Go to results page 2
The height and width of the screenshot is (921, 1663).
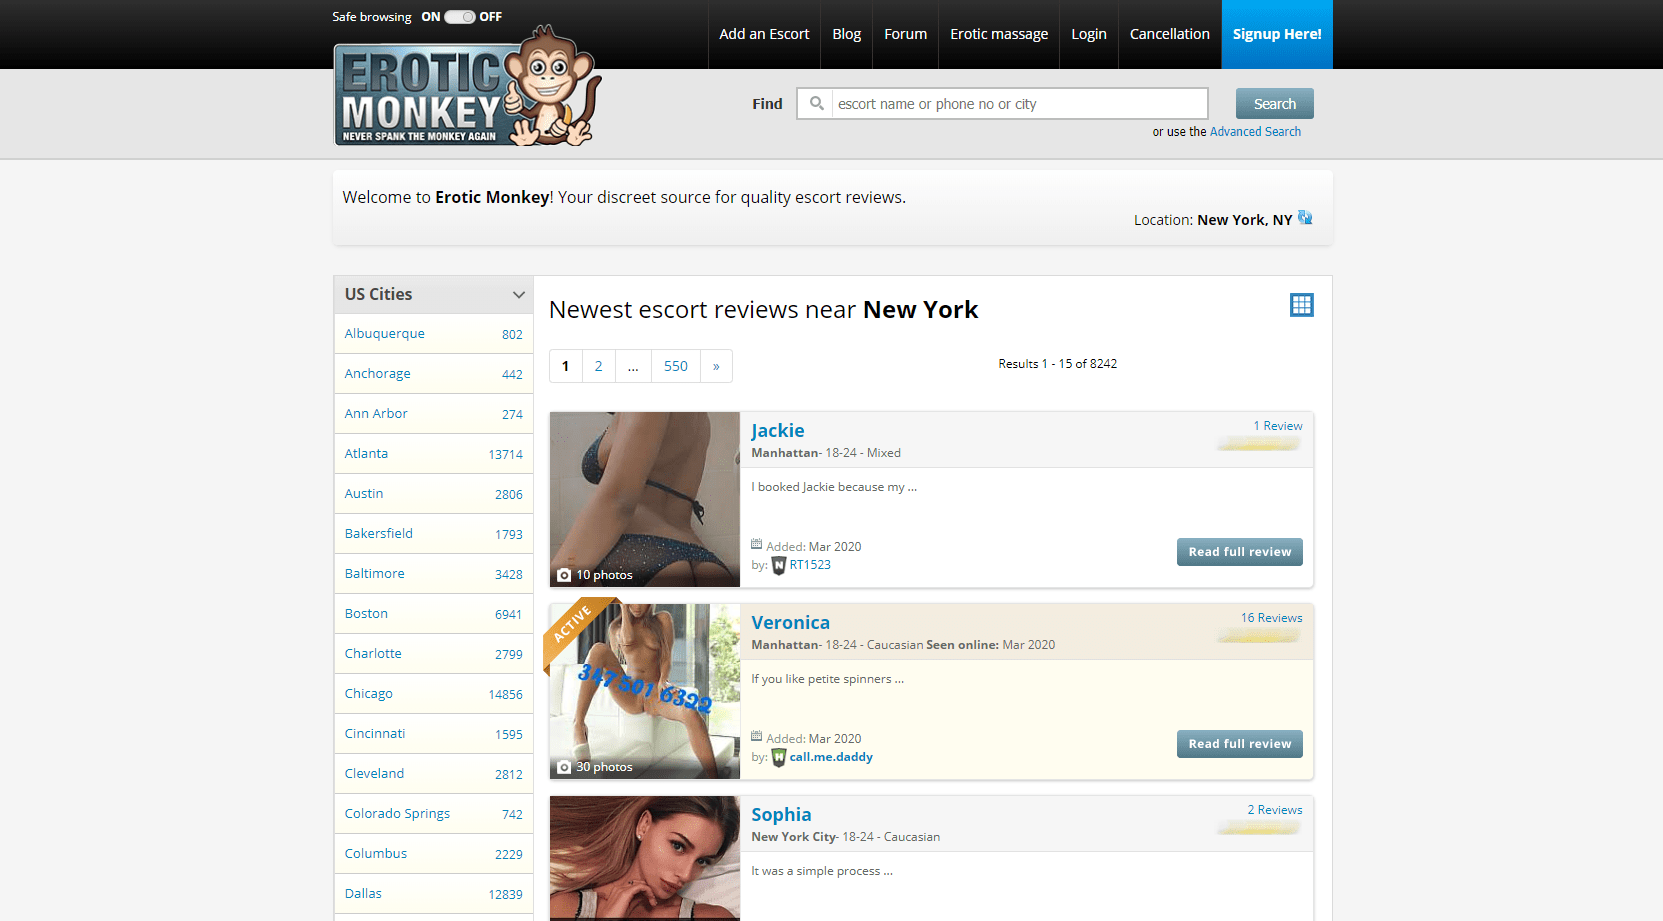[x=598, y=366]
